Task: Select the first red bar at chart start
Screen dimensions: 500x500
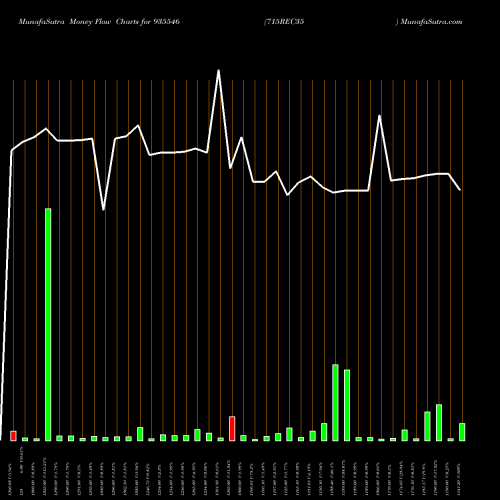Action: tap(13, 436)
